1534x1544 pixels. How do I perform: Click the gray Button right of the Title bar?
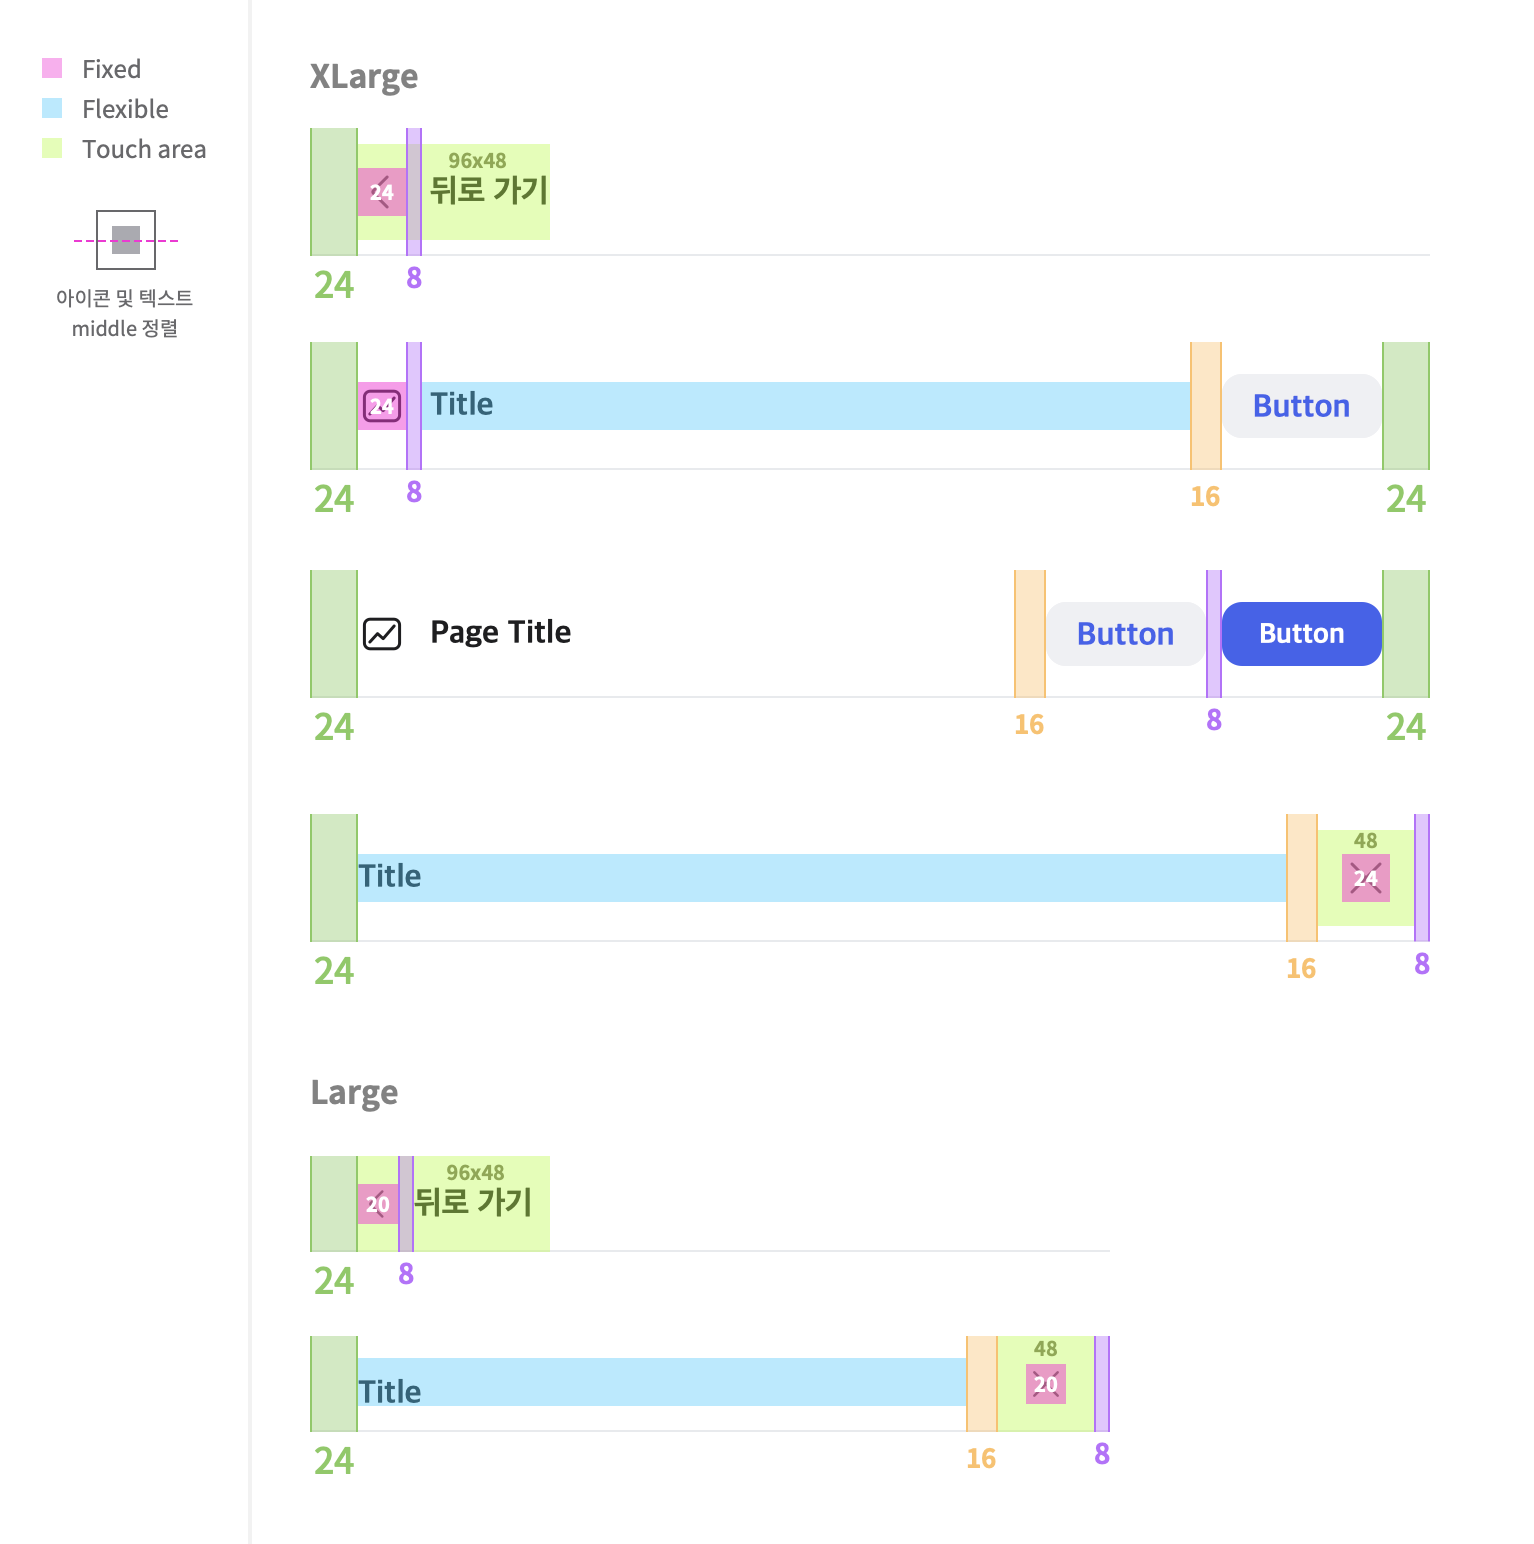pos(1302,406)
